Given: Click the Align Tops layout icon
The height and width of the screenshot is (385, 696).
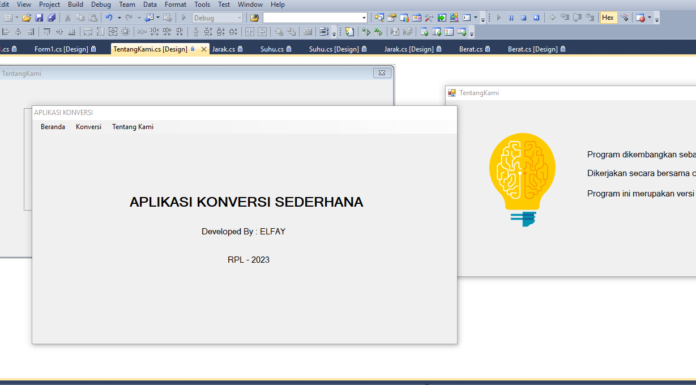Looking at the screenshot, I should tap(47, 32).
